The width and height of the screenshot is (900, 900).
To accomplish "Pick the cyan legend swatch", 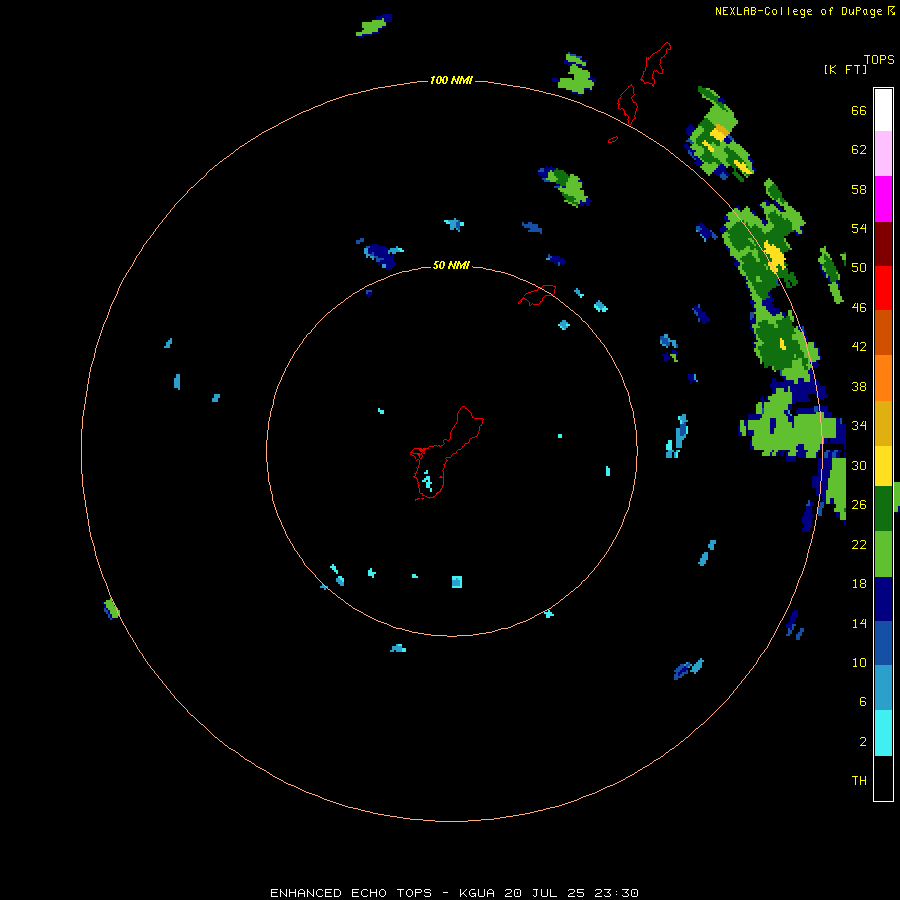I will pyautogui.click(x=883, y=733).
